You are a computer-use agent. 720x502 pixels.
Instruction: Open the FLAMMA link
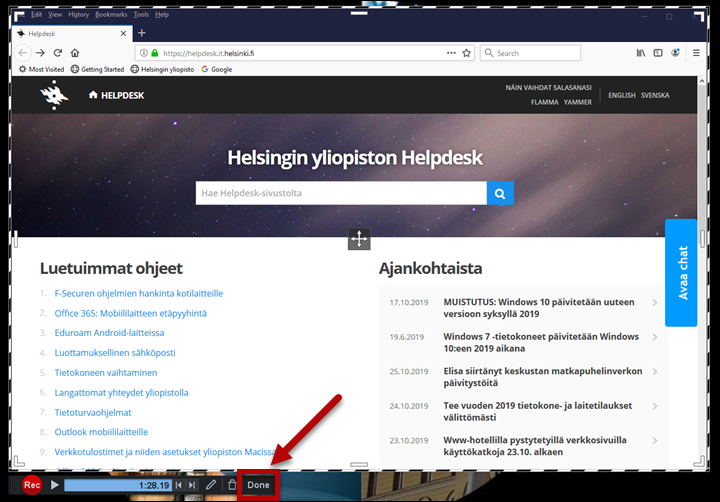pyautogui.click(x=545, y=102)
